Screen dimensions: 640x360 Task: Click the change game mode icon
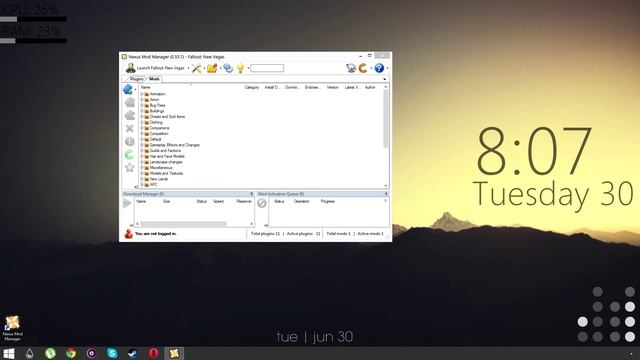[228, 68]
